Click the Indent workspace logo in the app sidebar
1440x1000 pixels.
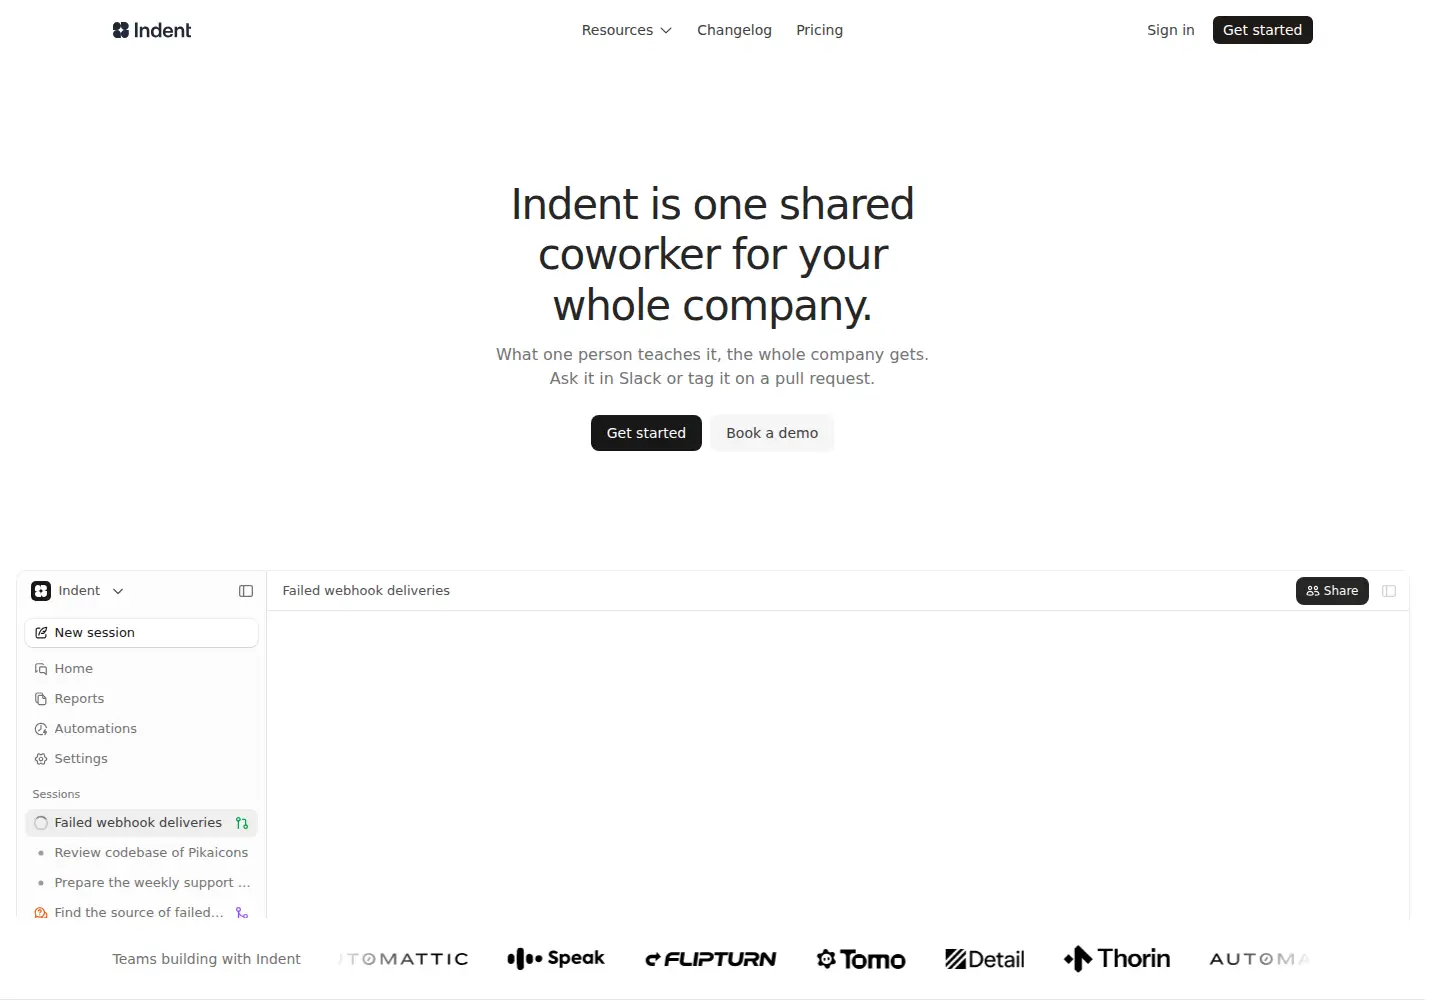[x=41, y=591]
